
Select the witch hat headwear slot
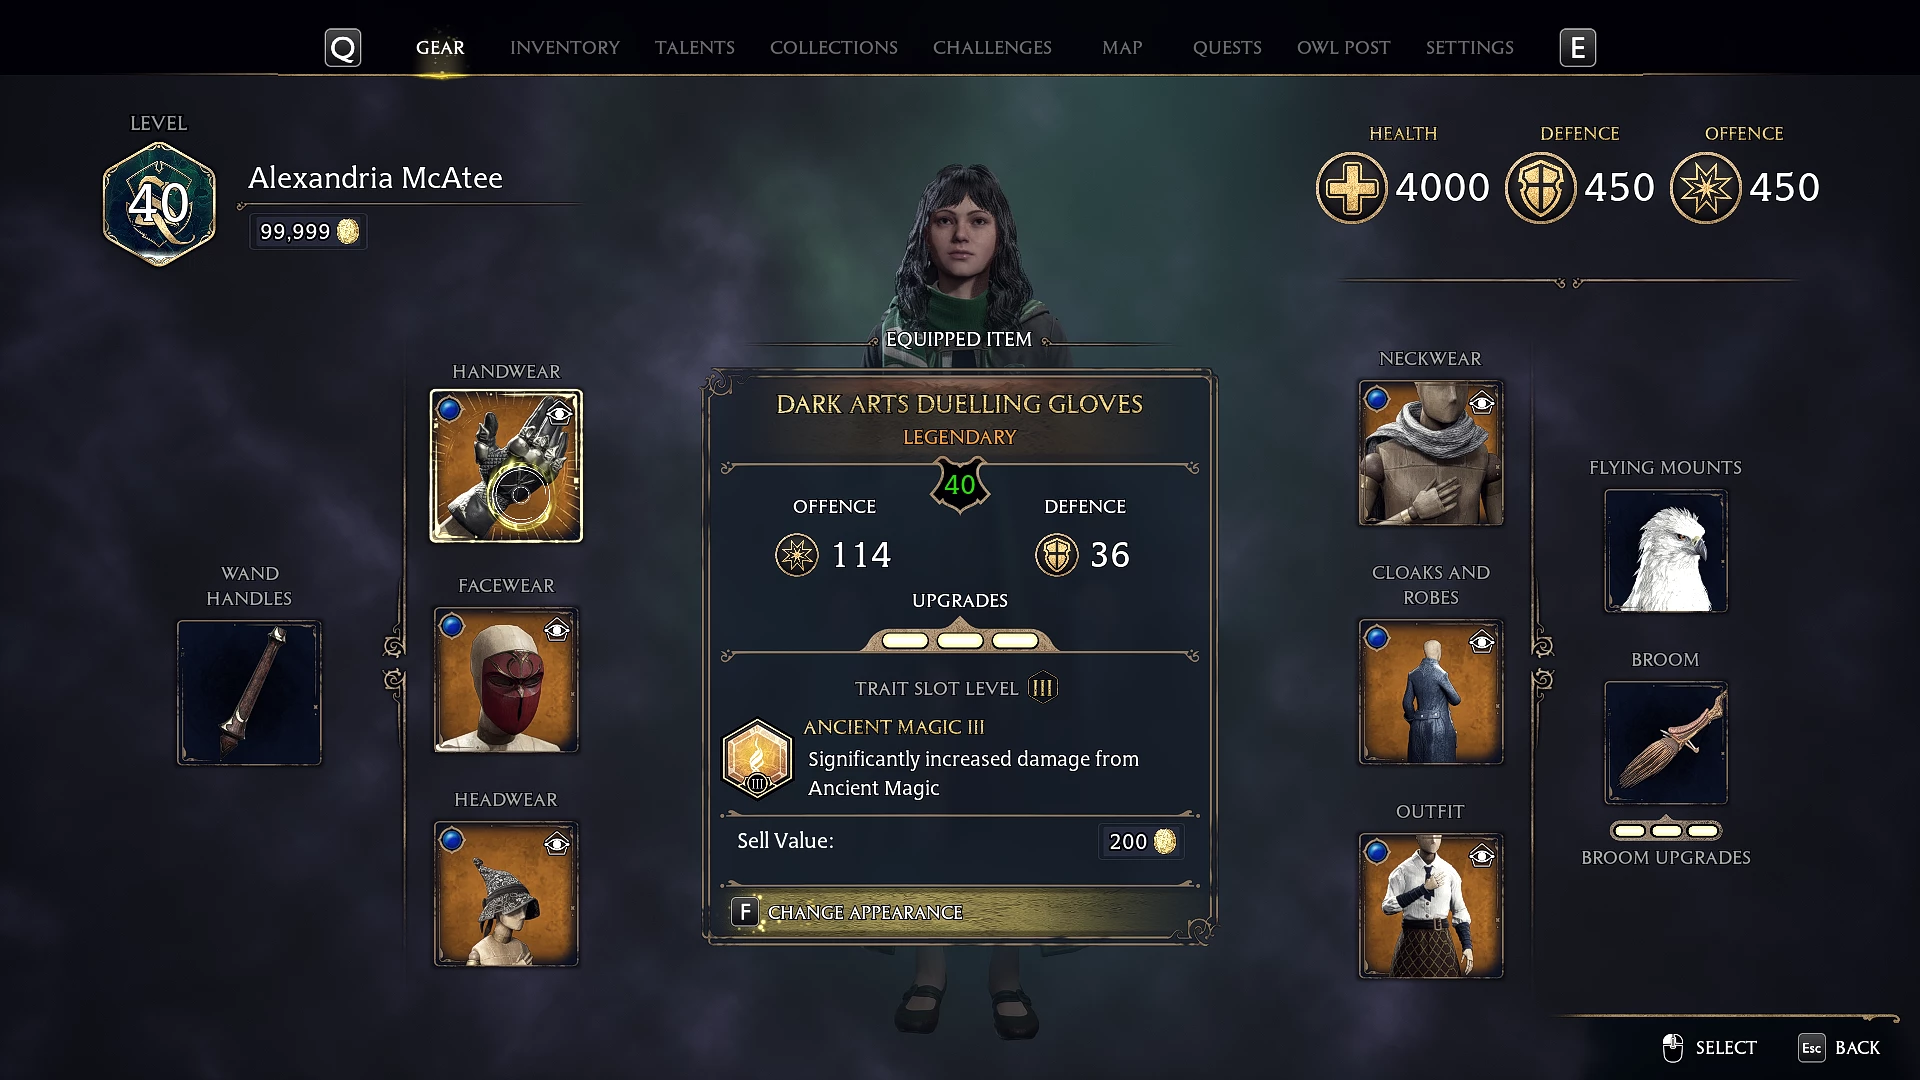[x=506, y=894]
